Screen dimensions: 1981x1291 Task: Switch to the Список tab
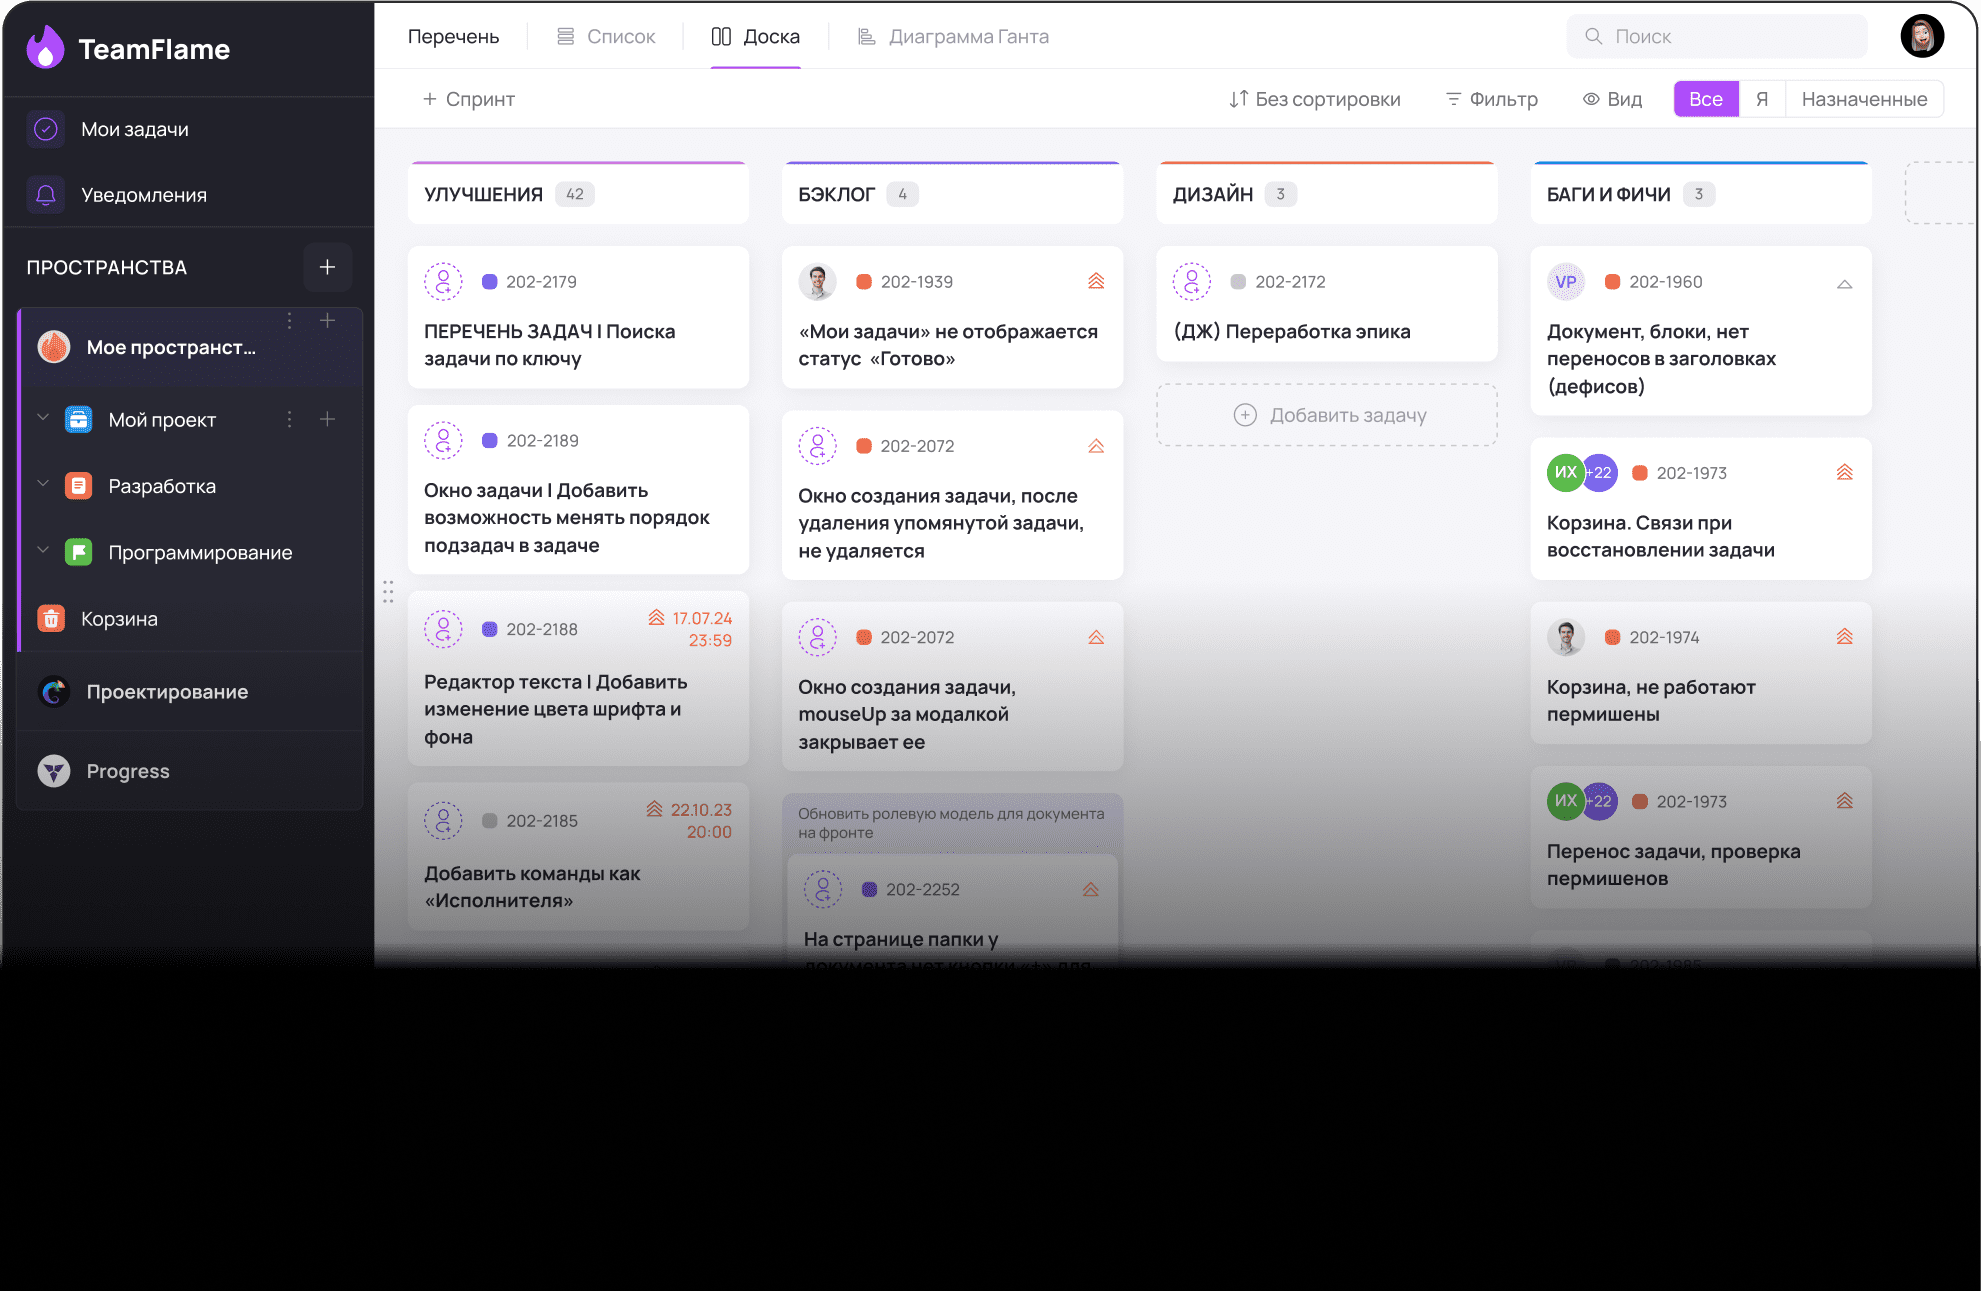click(x=606, y=37)
